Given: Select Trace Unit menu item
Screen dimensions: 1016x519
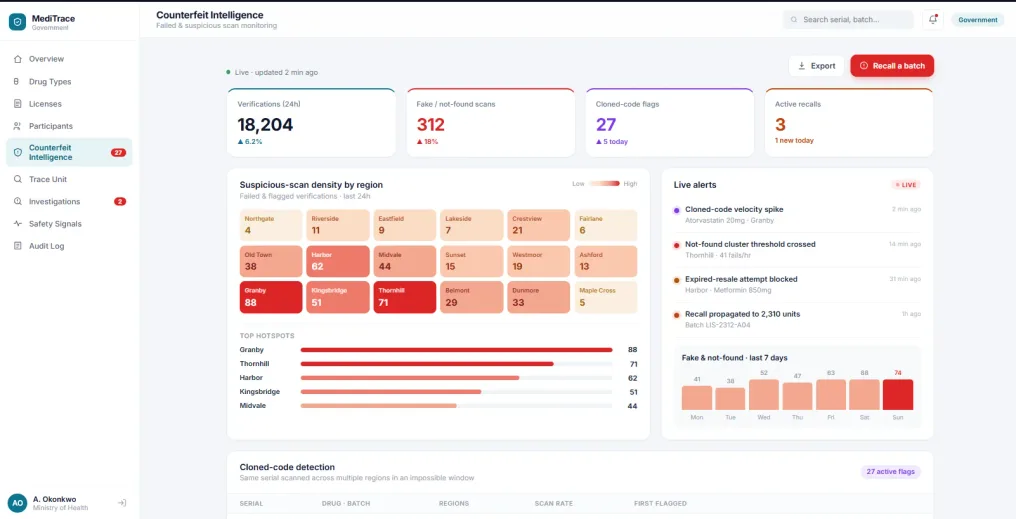Looking at the screenshot, I should point(69,179).
